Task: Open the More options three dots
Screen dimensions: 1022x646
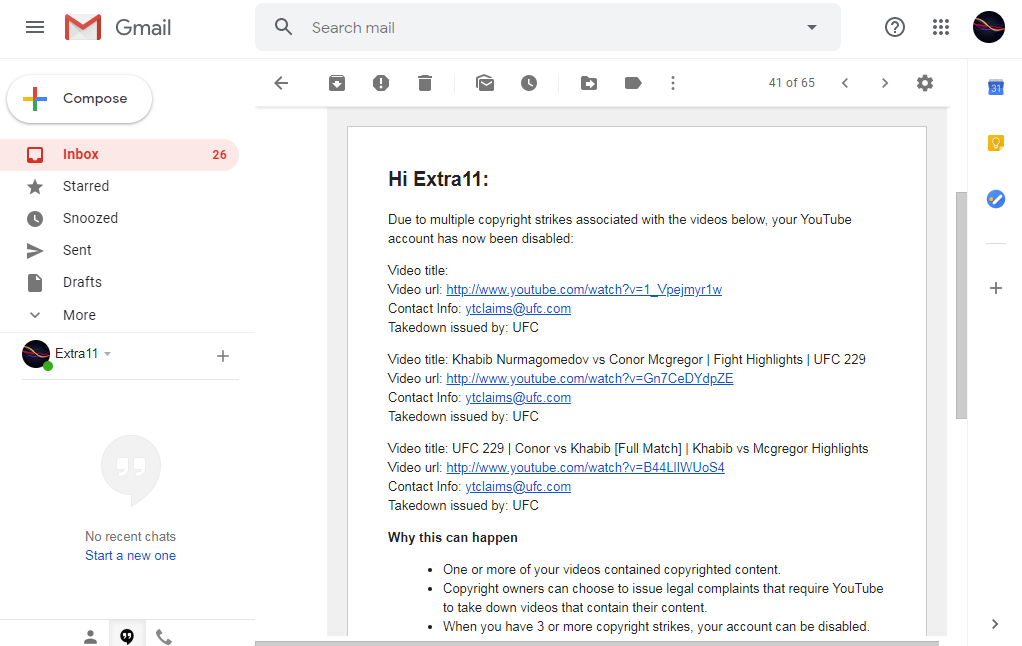Action: pos(673,83)
